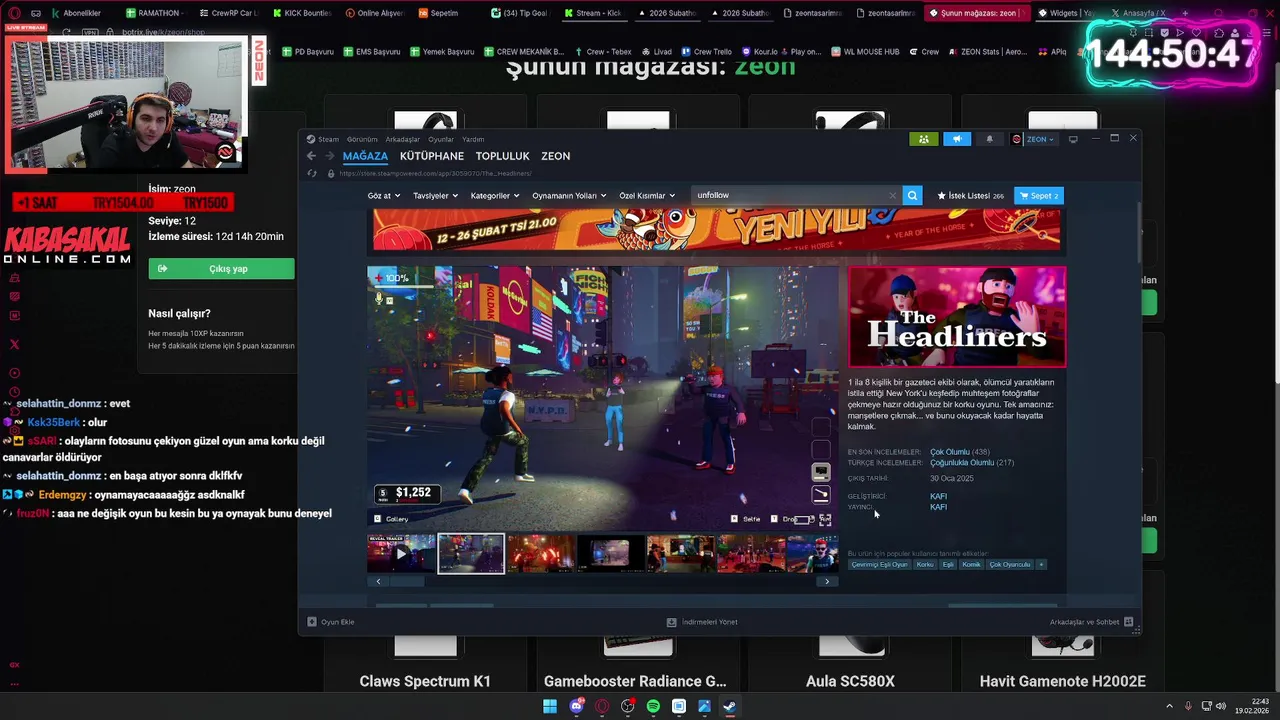The width and height of the screenshot is (1280, 720).
Task: Switch to the MAĞAZA tab
Action: [x=365, y=156]
